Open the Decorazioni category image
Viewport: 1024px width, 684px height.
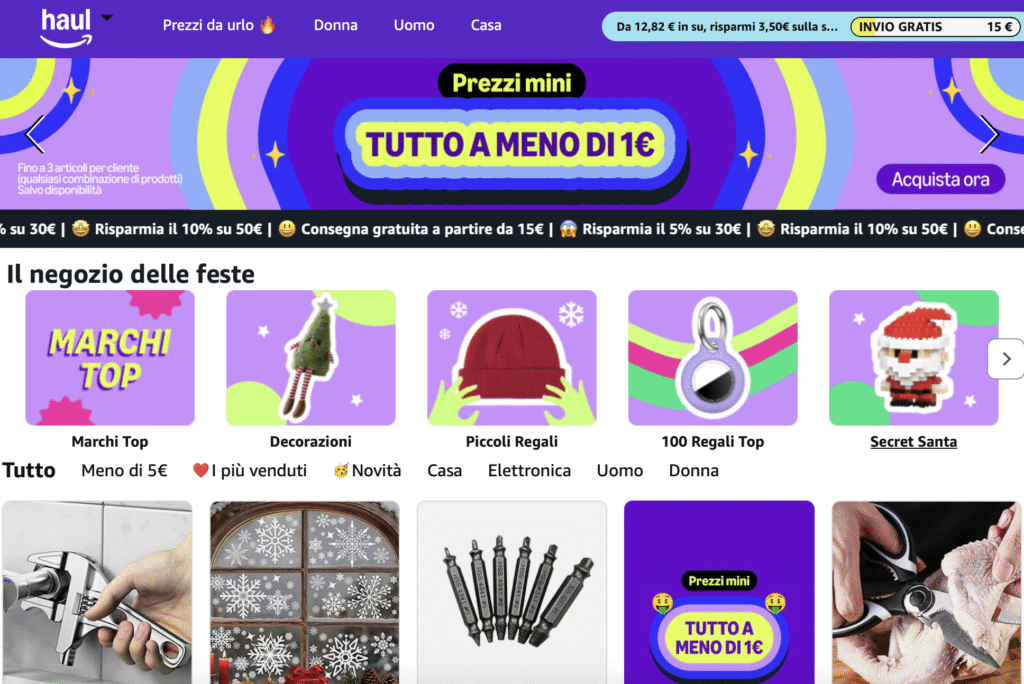311,358
